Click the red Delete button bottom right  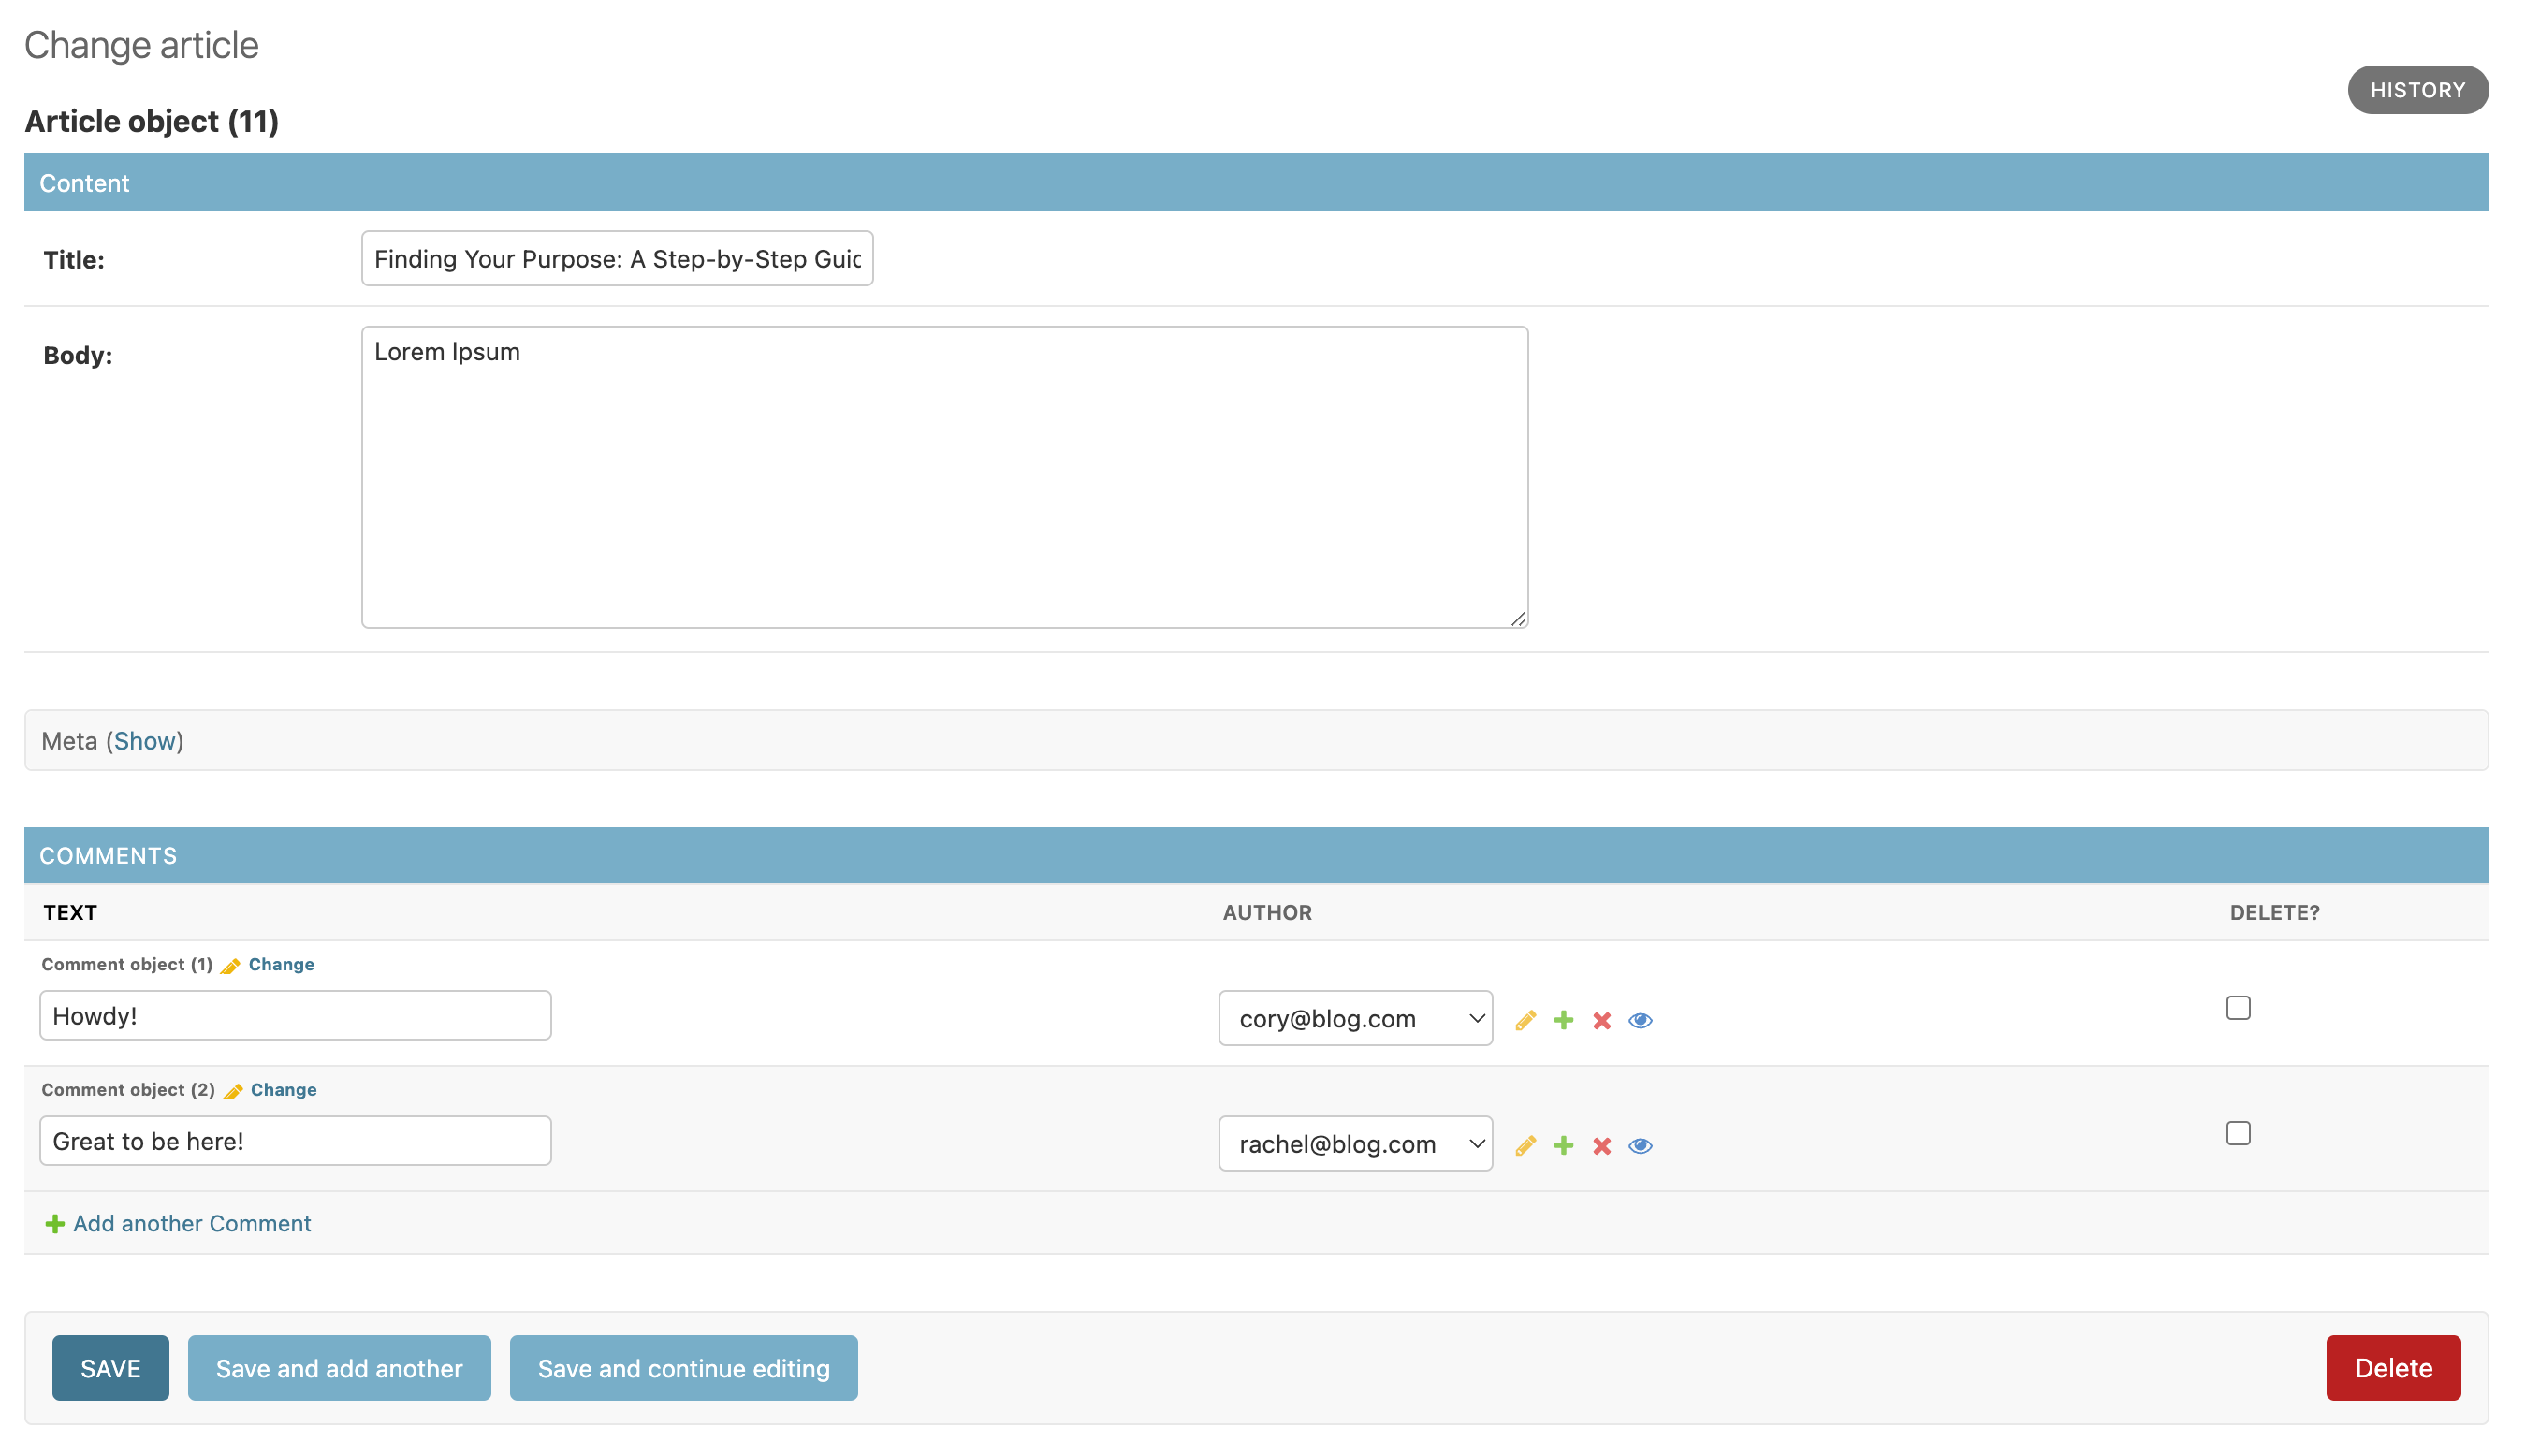click(2395, 1368)
